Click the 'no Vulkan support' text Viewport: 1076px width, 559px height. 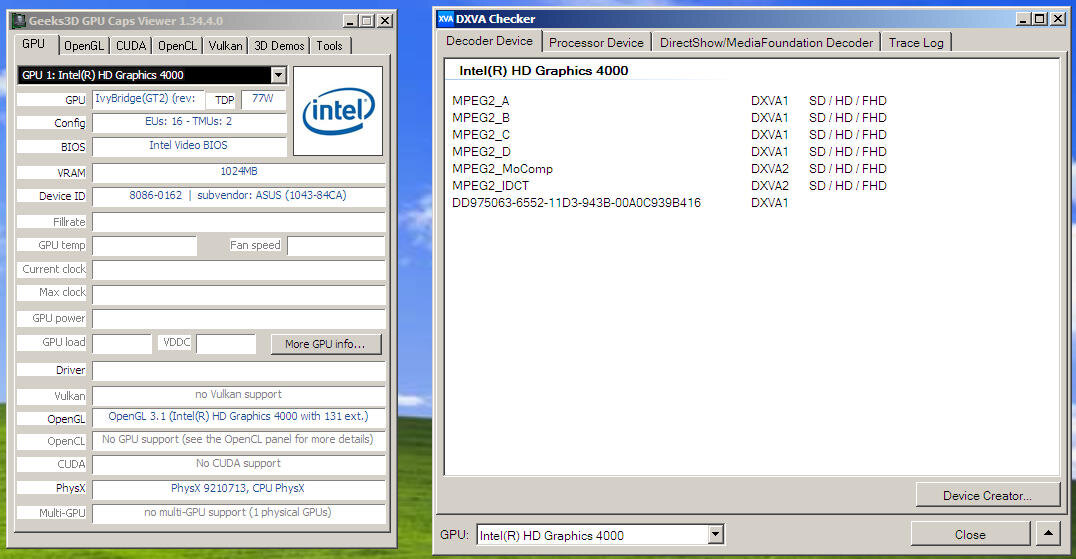click(238, 394)
